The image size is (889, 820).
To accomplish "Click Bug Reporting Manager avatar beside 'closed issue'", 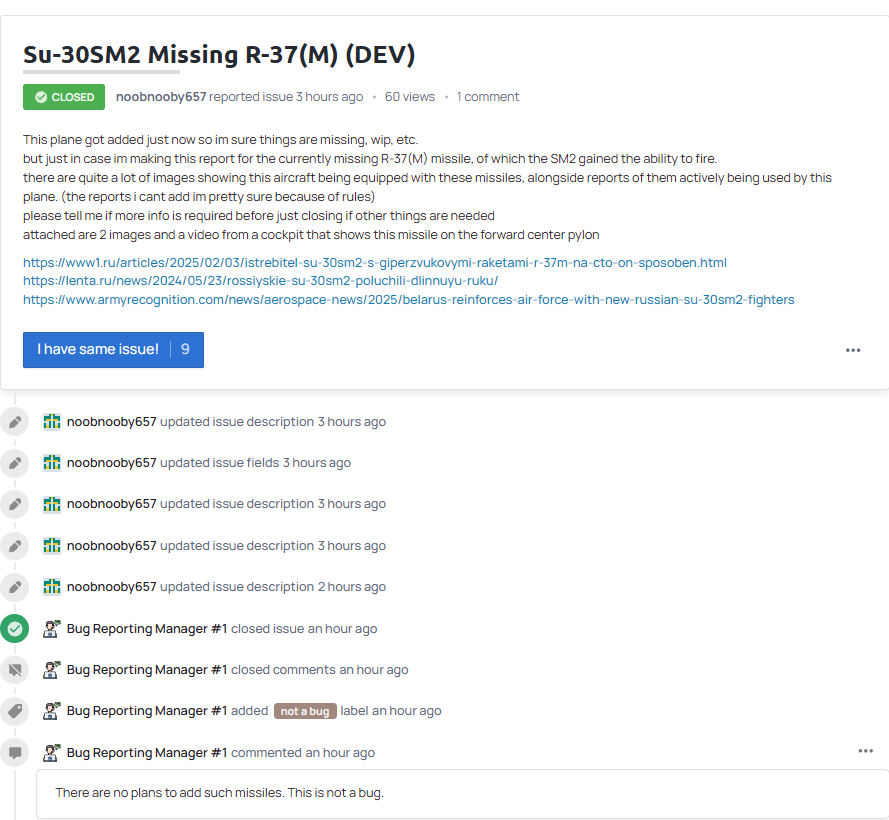I will click(52, 629).
